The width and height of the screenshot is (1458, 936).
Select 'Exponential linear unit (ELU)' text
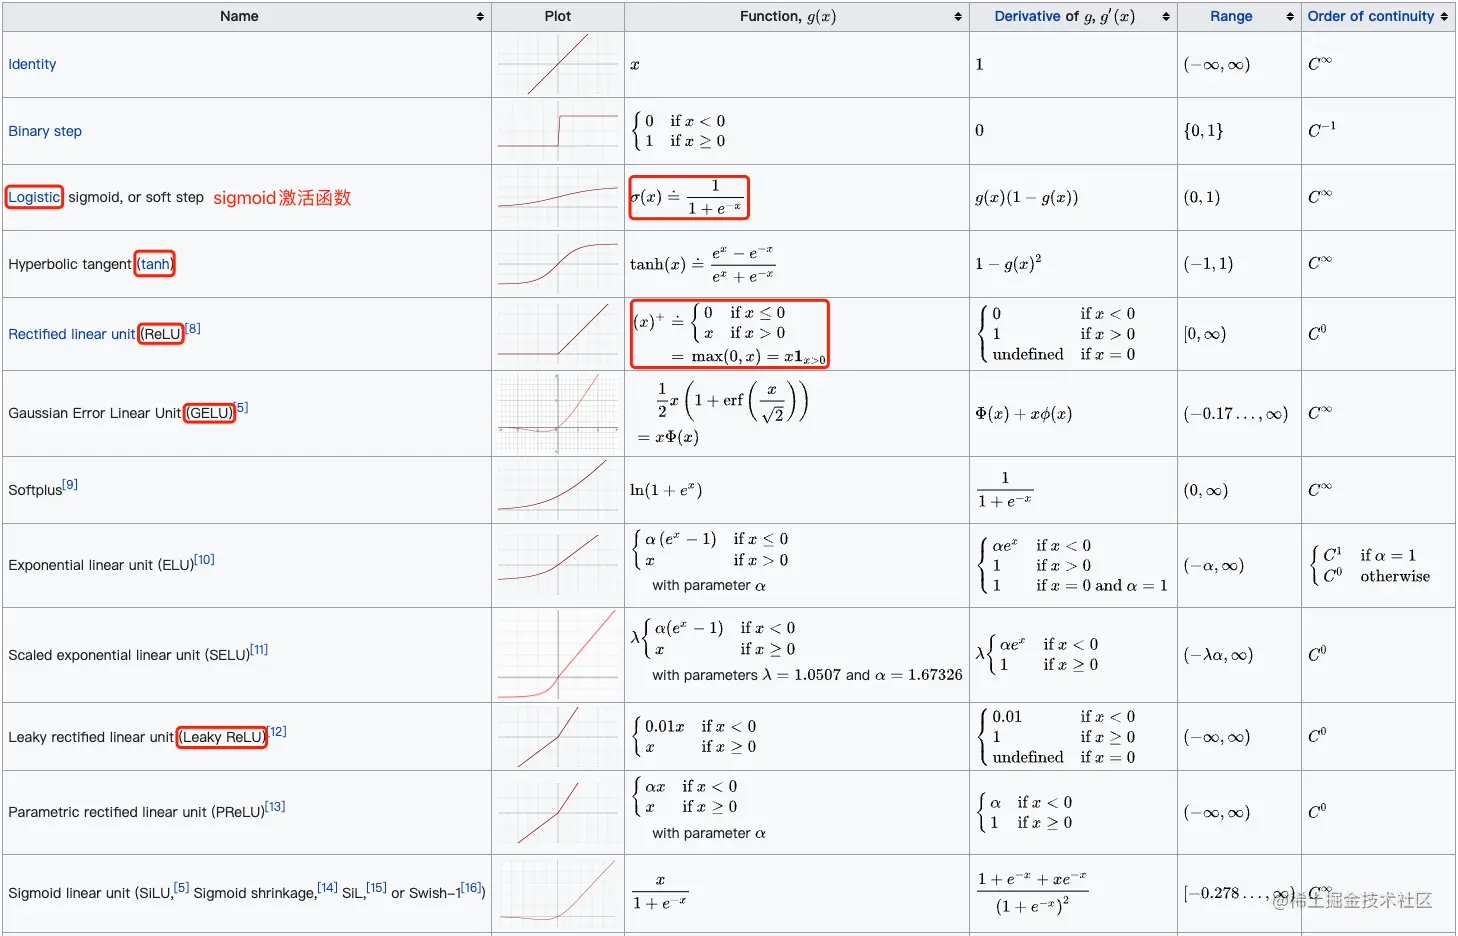[101, 565]
